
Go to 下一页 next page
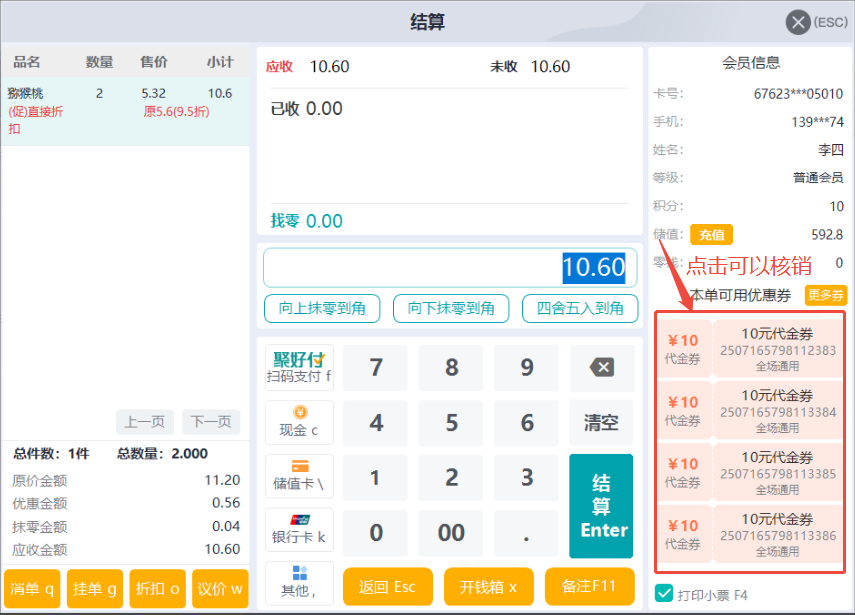tap(211, 422)
